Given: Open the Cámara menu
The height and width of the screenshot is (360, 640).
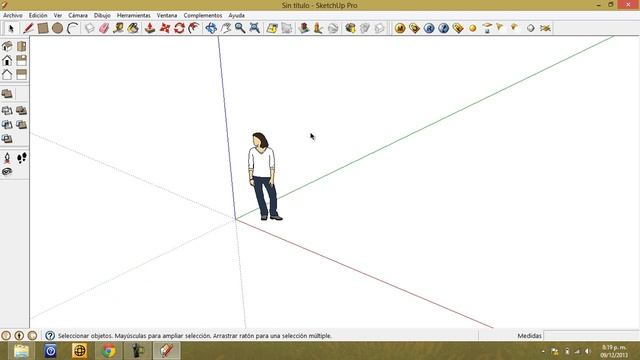Looking at the screenshot, I should click(78, 16).
